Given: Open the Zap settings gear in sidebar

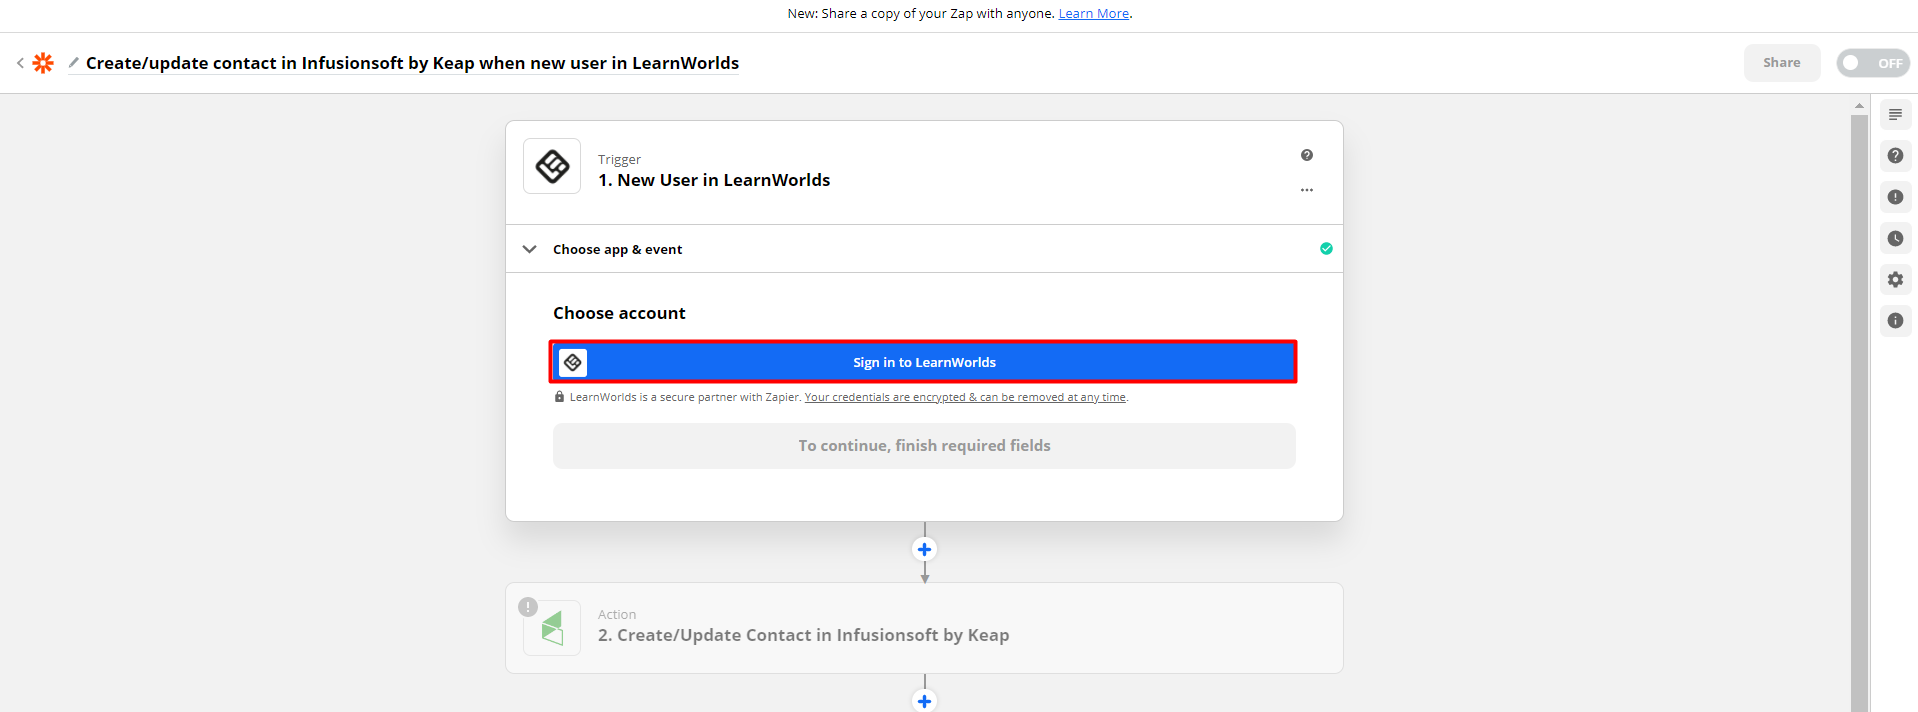Looking at the screenshot, I should 1894,279.
